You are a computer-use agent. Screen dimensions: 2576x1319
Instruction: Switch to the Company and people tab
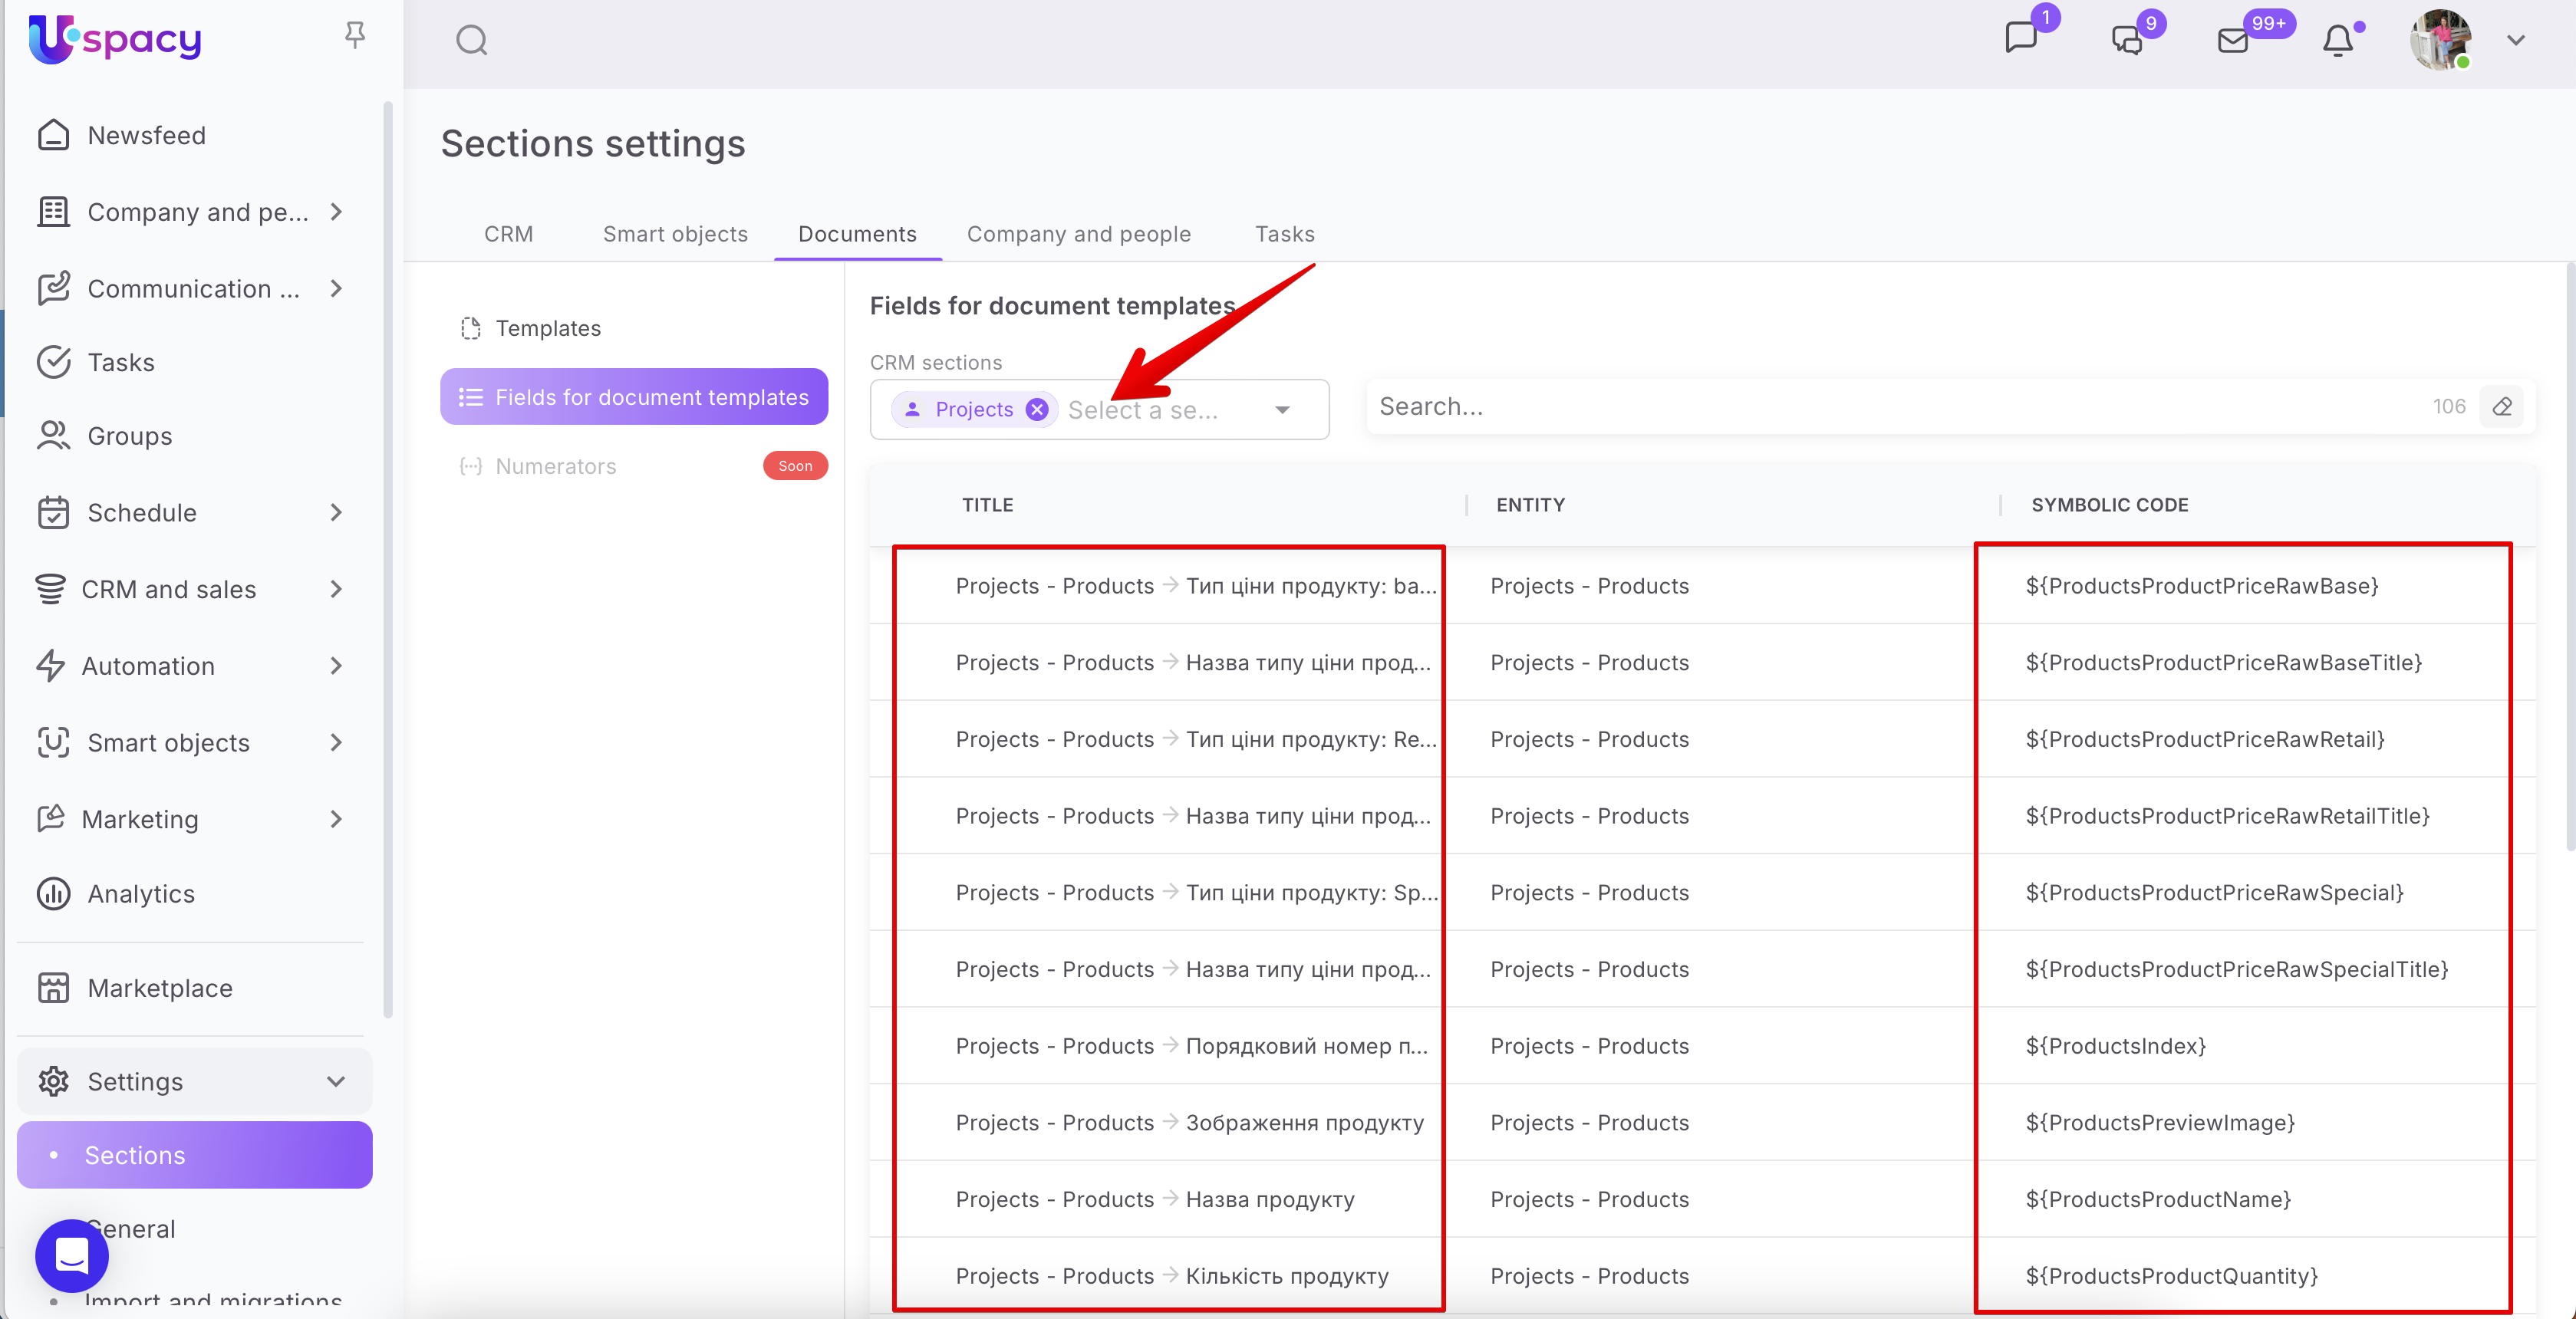pyautogui.click(x=1078, y=234)
